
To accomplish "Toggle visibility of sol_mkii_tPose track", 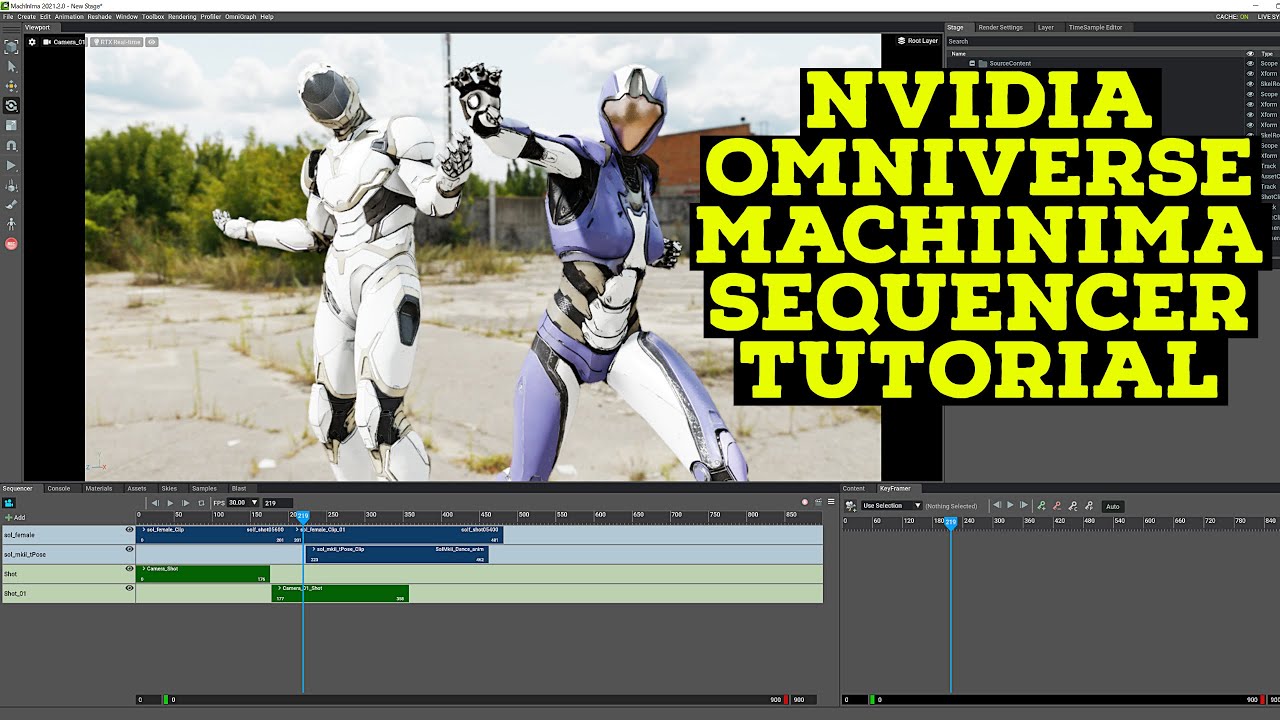I will (x=129, y=549).
